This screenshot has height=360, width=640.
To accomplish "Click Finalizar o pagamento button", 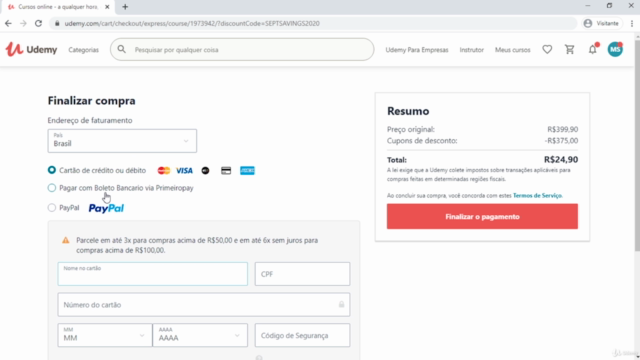I will pos(482,216).
